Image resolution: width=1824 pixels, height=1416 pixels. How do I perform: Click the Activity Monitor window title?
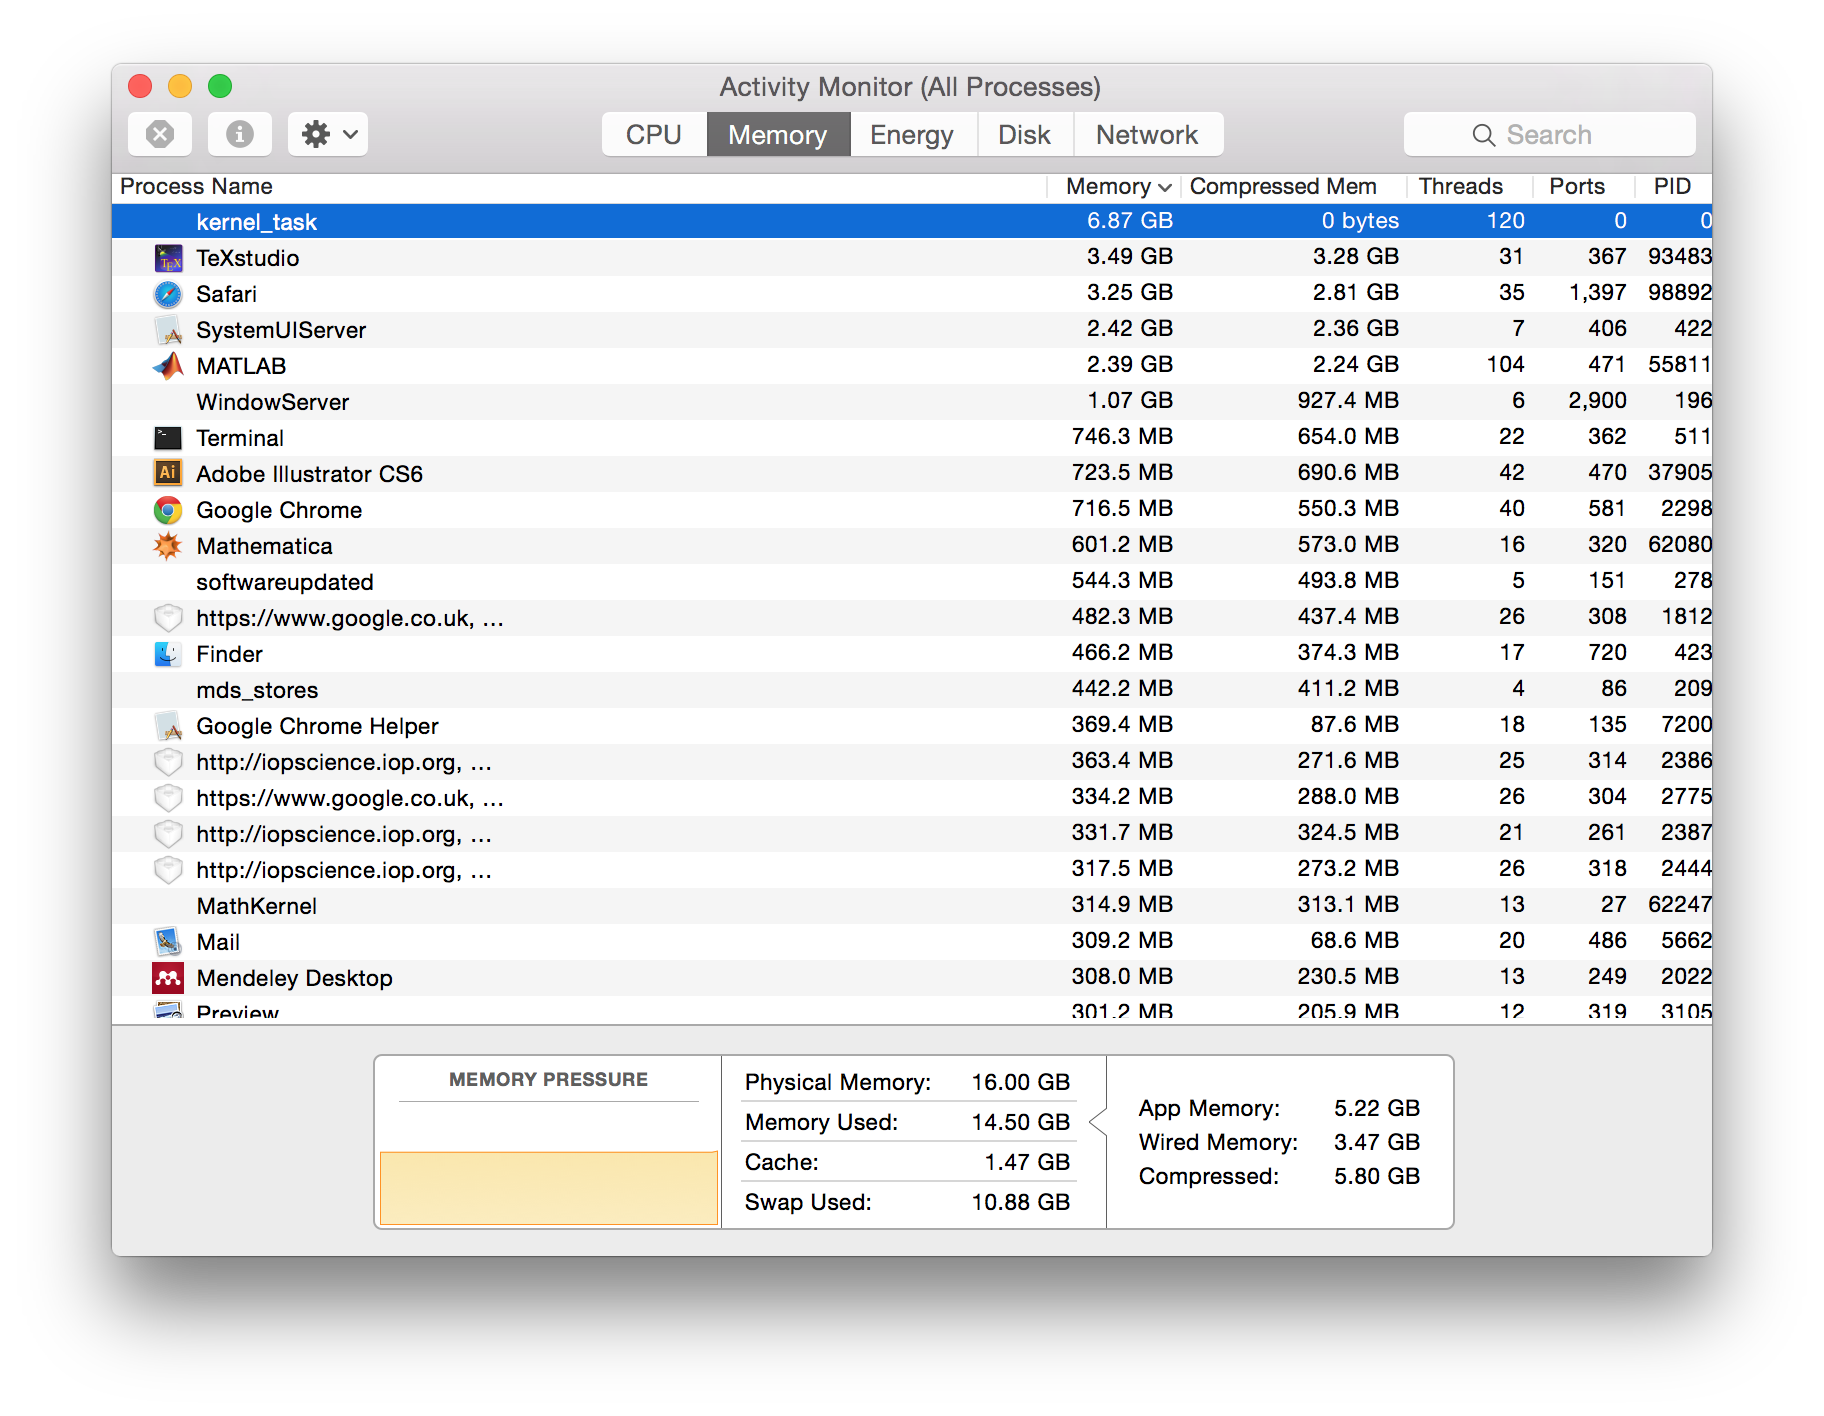910,87
